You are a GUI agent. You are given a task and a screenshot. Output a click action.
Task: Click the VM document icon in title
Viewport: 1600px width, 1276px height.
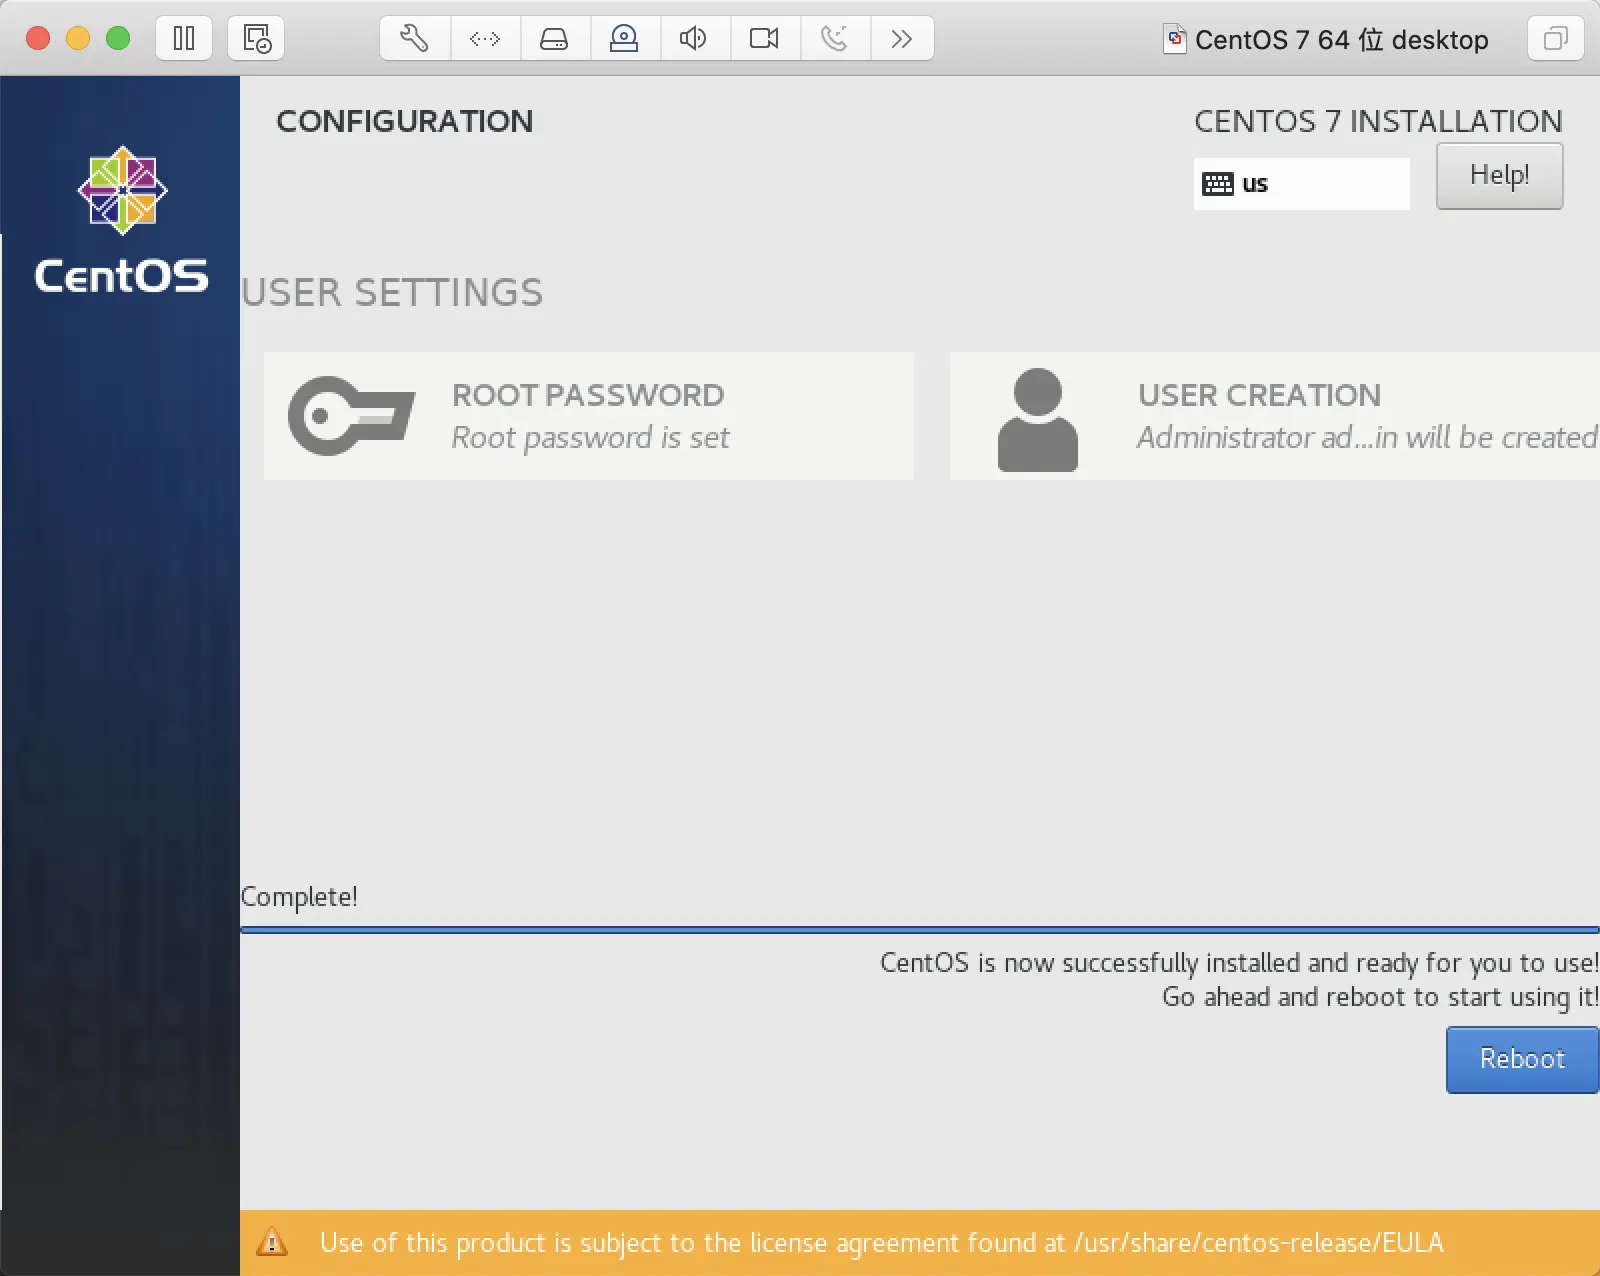click(x=1175, y=39)
